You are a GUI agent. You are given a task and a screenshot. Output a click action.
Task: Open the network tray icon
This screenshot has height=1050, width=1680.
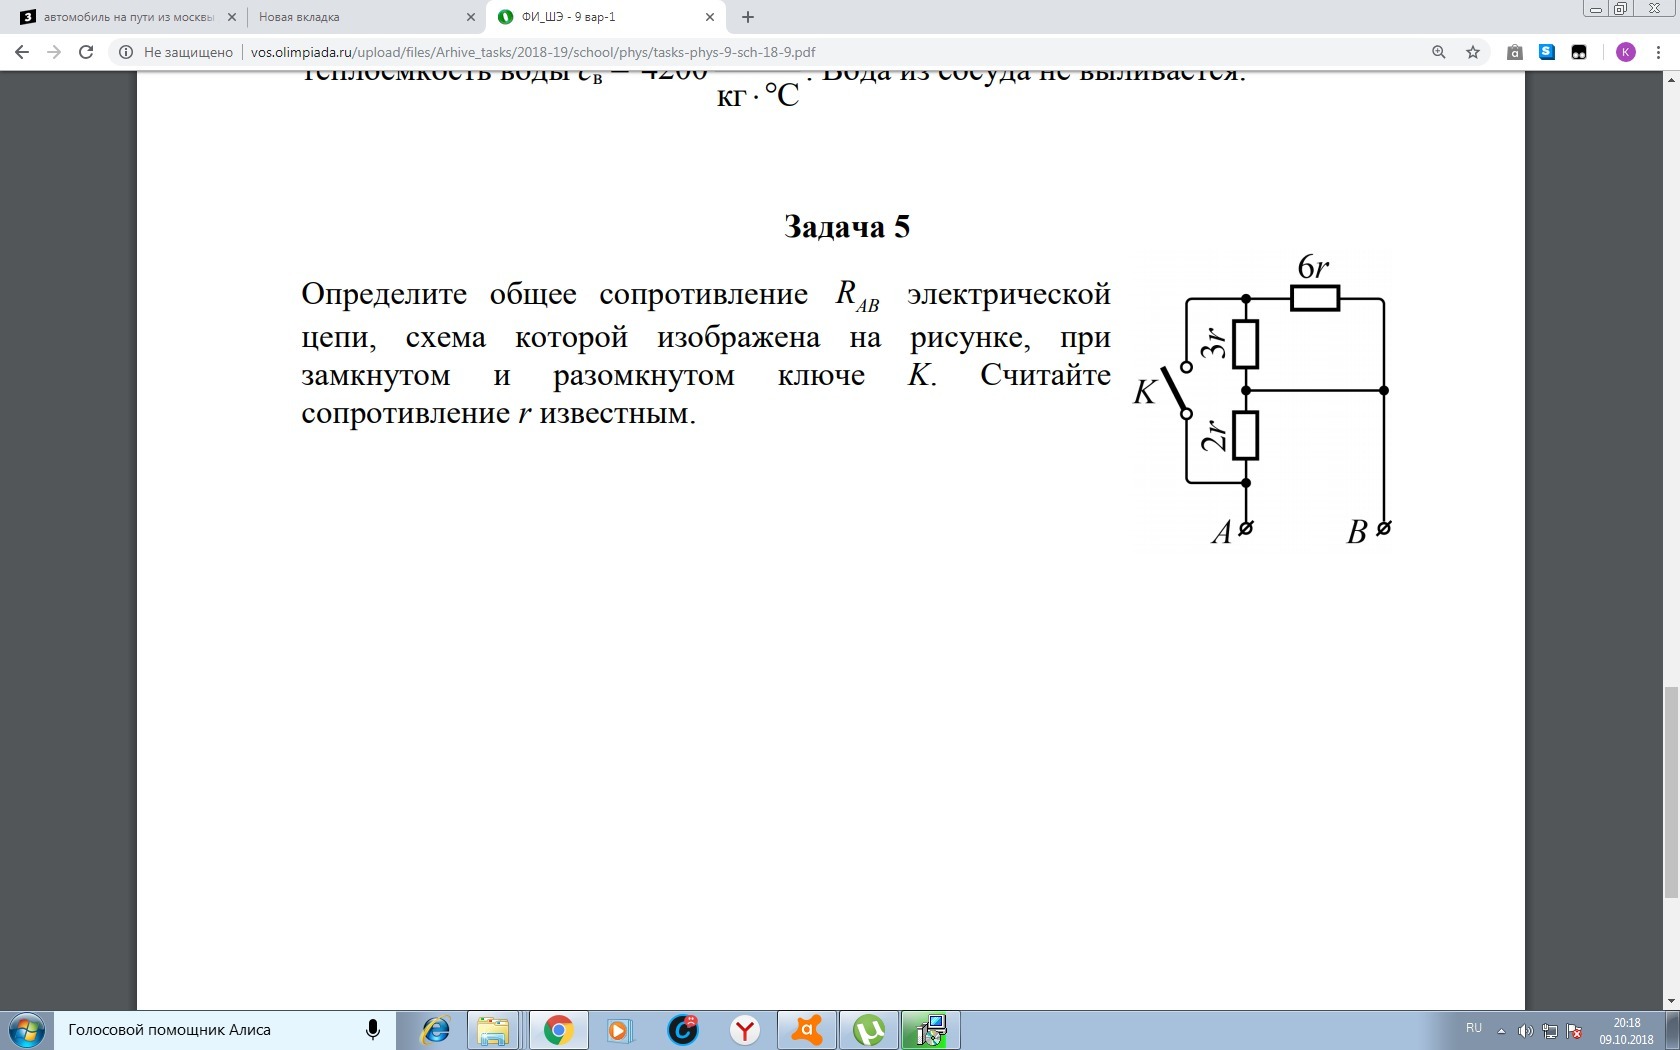click(1549, 1031)
